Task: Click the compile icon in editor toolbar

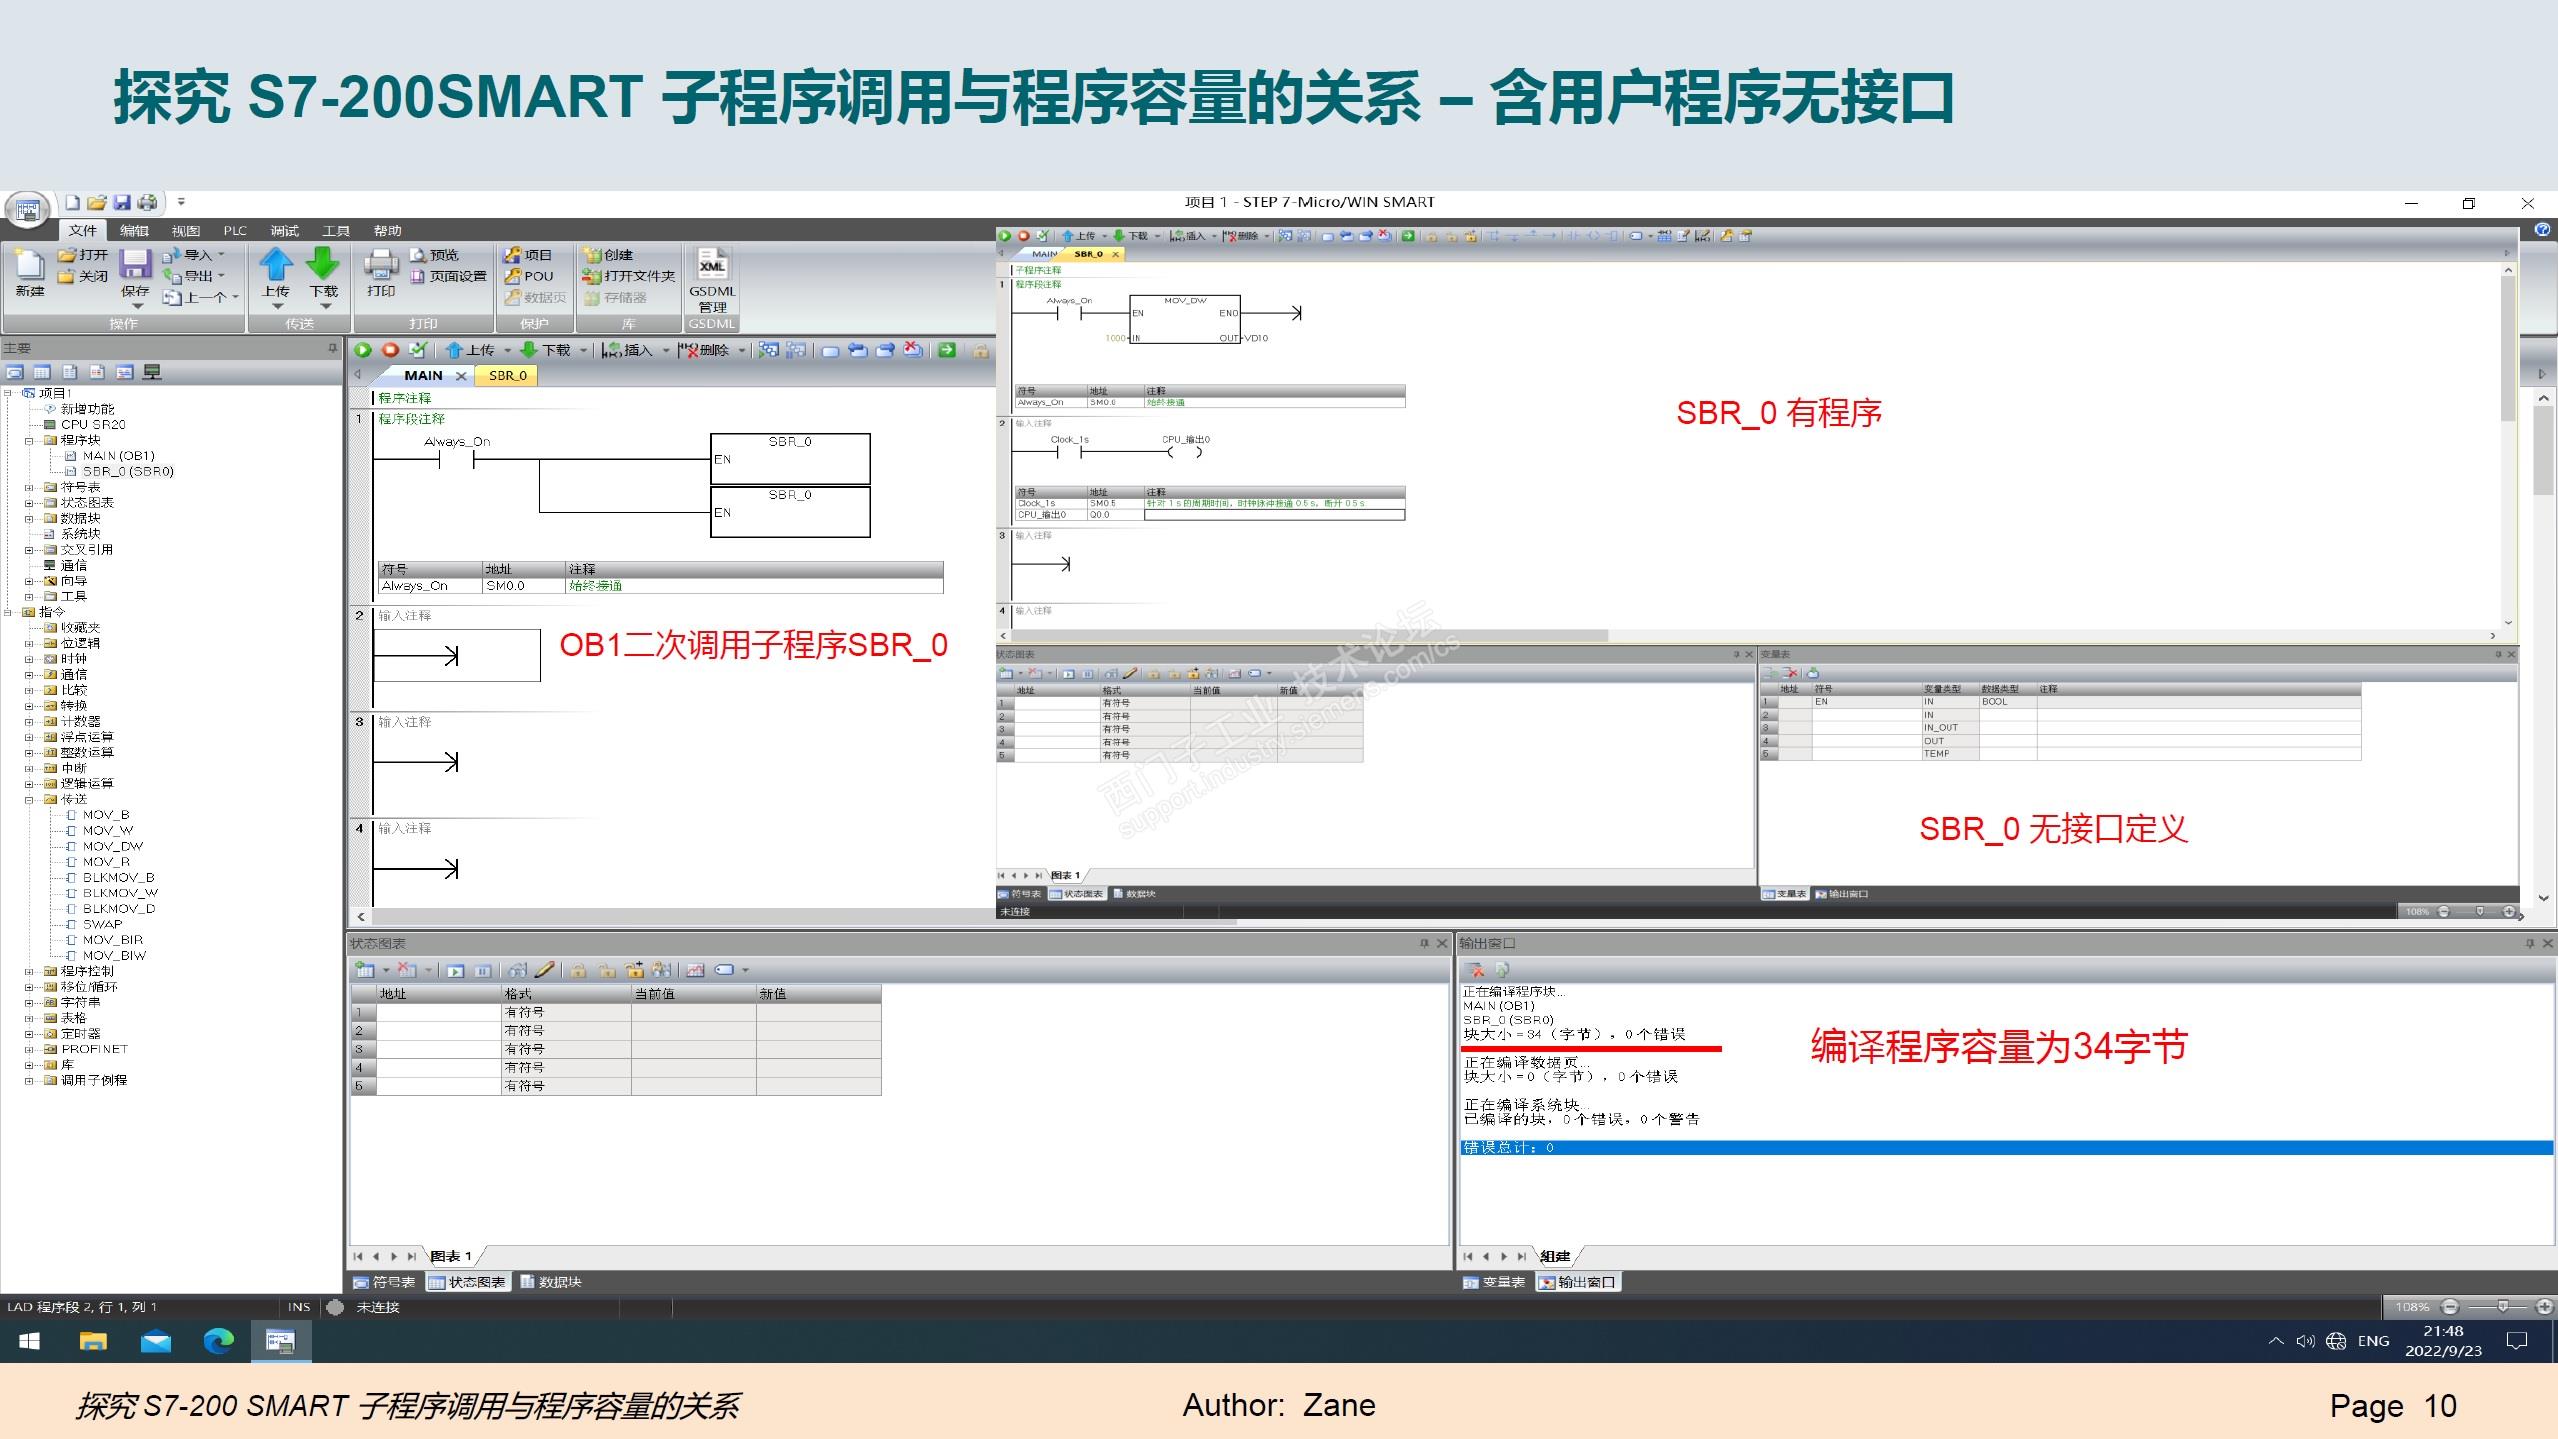Action: click(418, 350)
